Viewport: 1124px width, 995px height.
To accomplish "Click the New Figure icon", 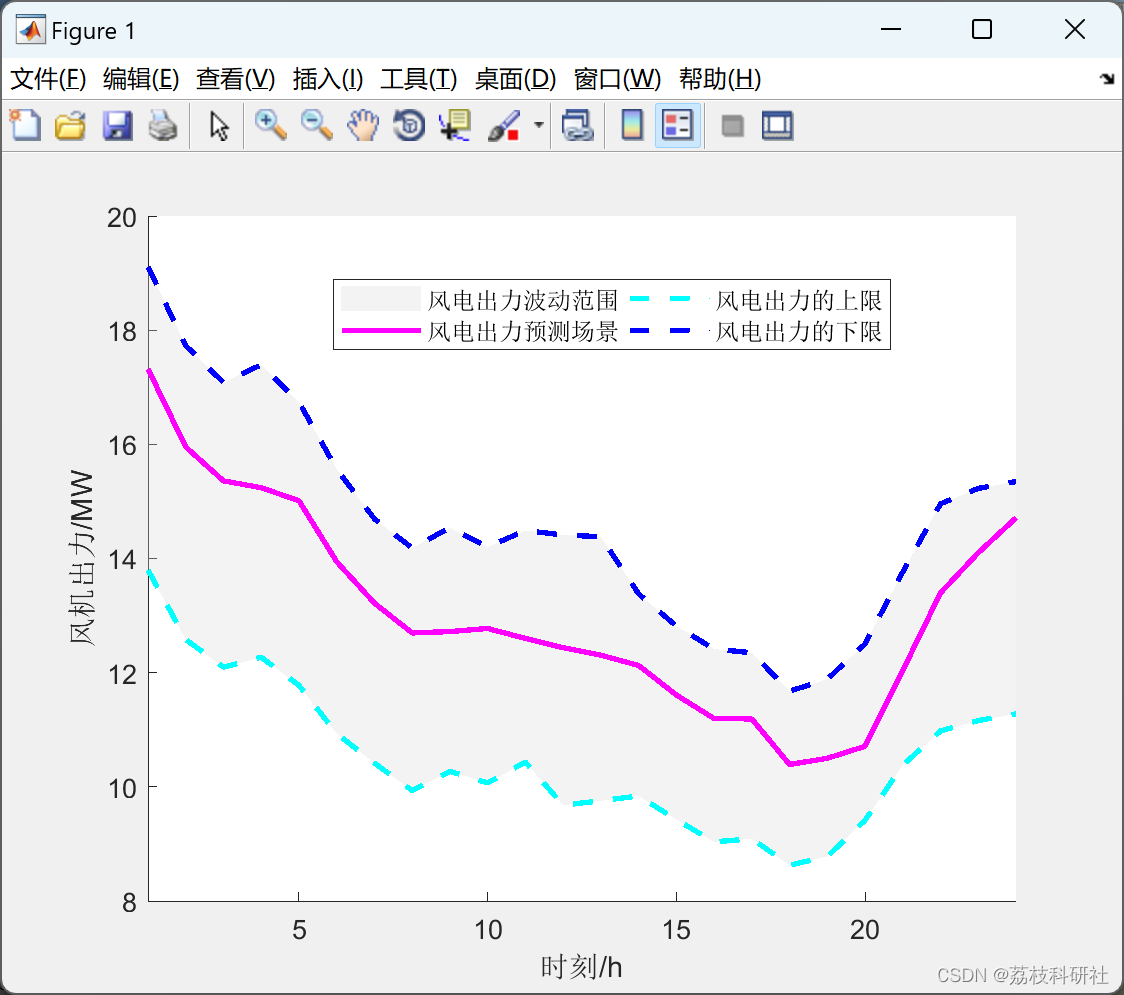I will coord(25,126).
